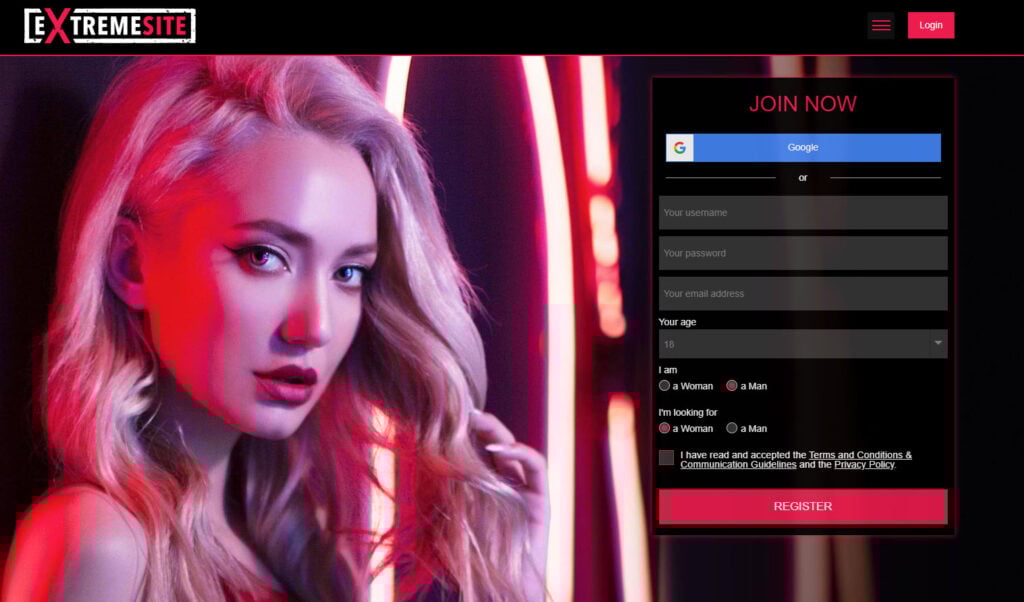This screenshot has height=602, width=1024.
Task: Click the 'JOIN NOW' heading
Action: pos(802,104)
